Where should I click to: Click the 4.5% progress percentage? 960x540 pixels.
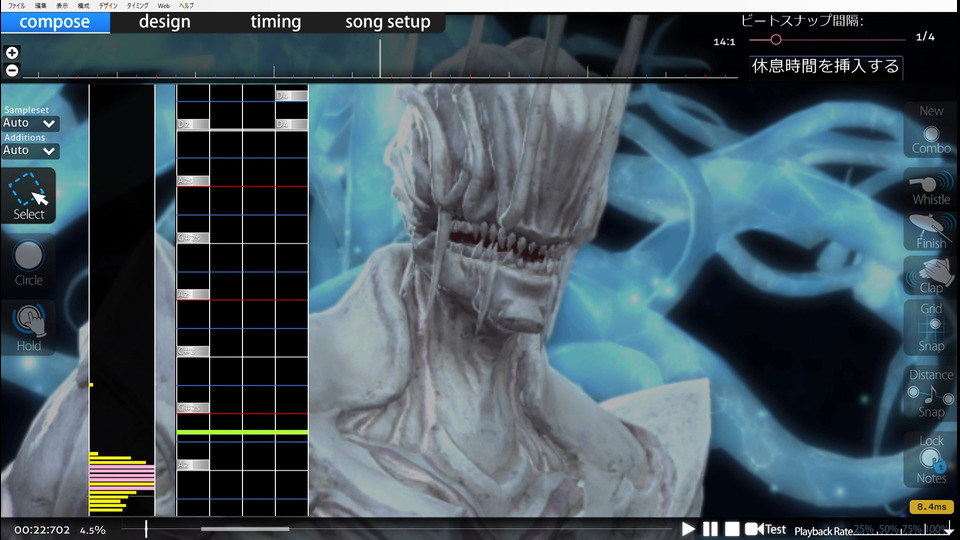click(x=92, y=530)
